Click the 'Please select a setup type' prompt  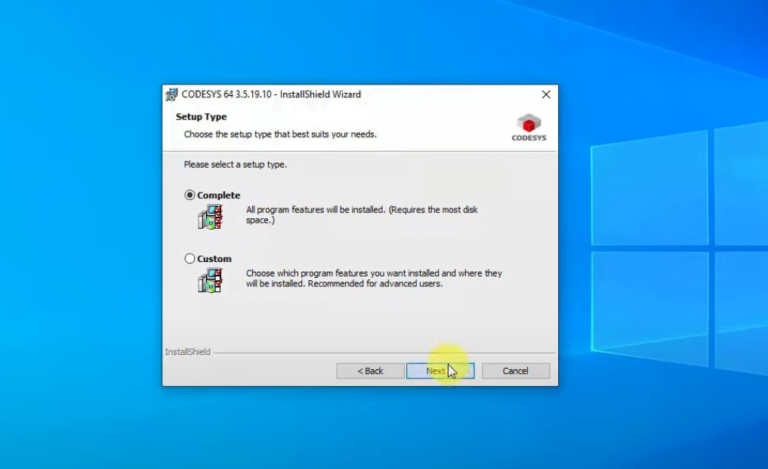235,164
